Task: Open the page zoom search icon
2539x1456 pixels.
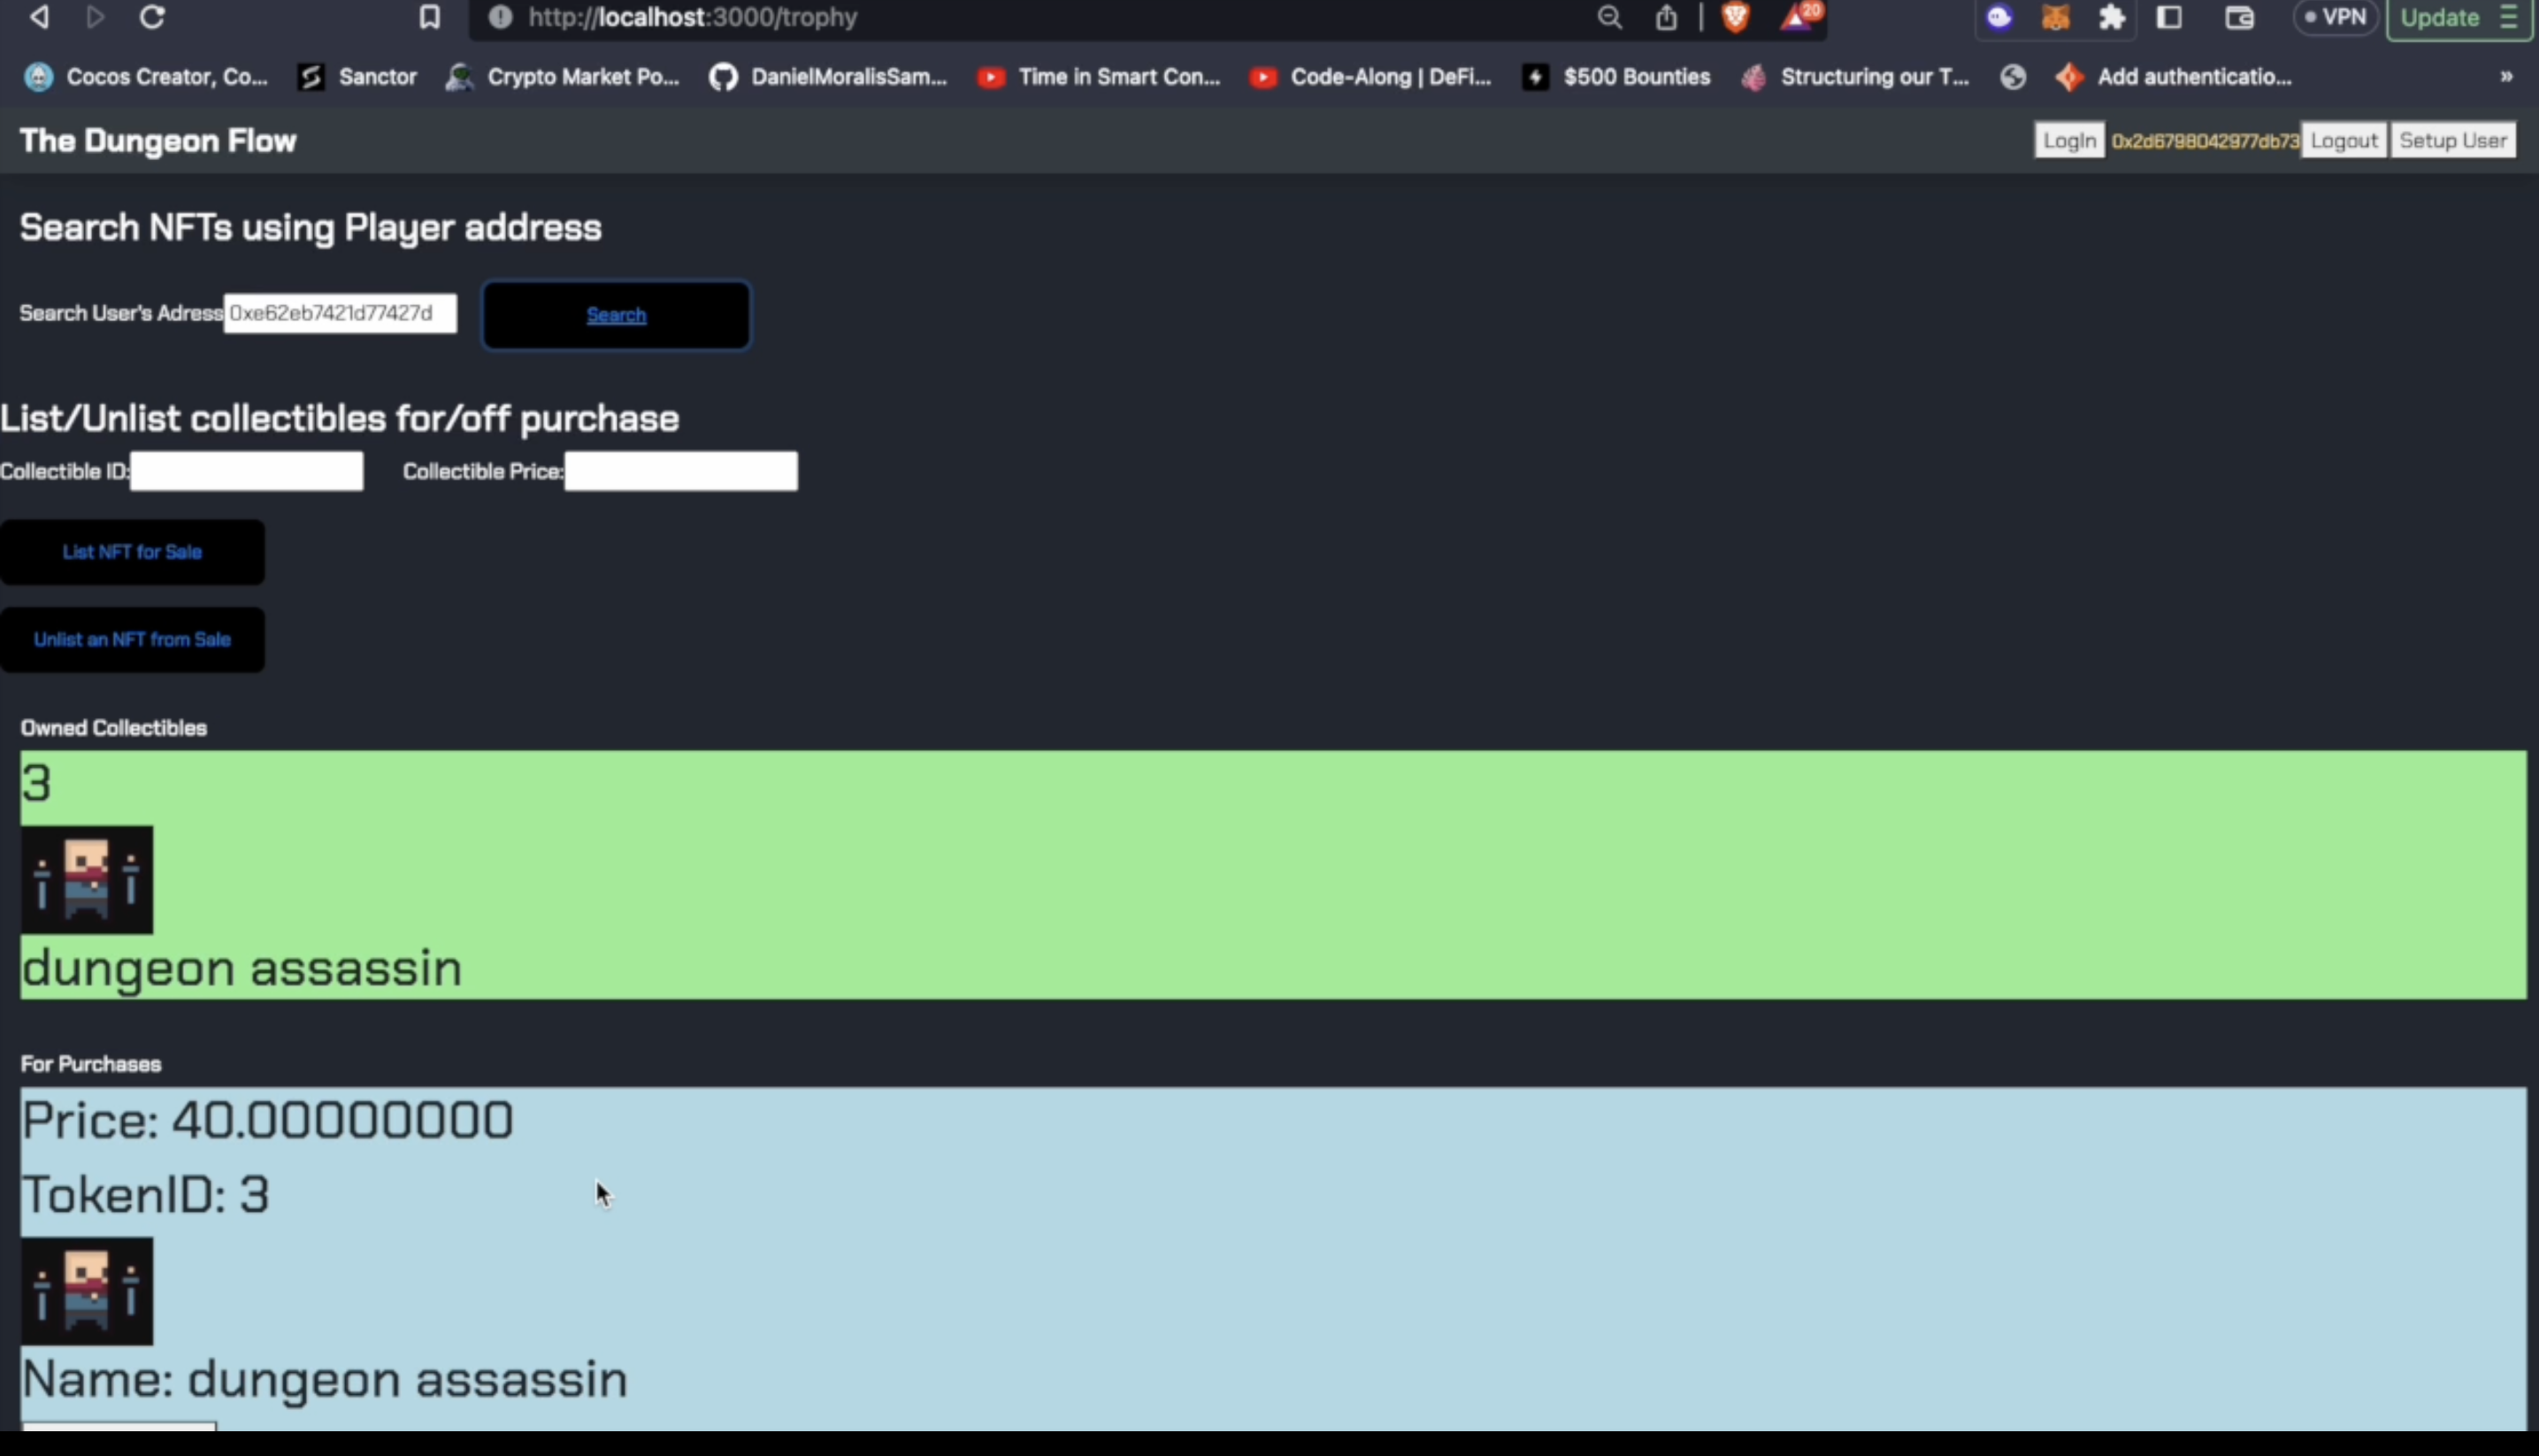Action: (x=1609, y=17)
